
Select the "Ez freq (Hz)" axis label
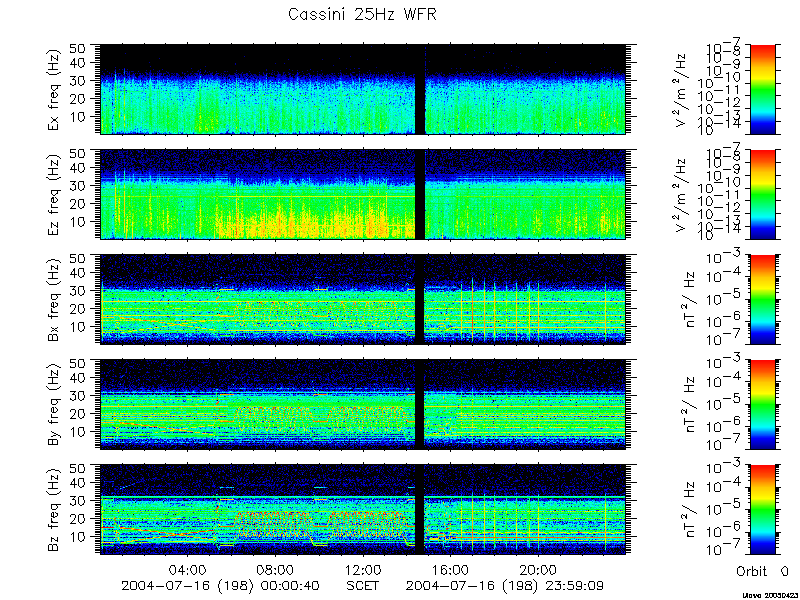click(54, 194)
